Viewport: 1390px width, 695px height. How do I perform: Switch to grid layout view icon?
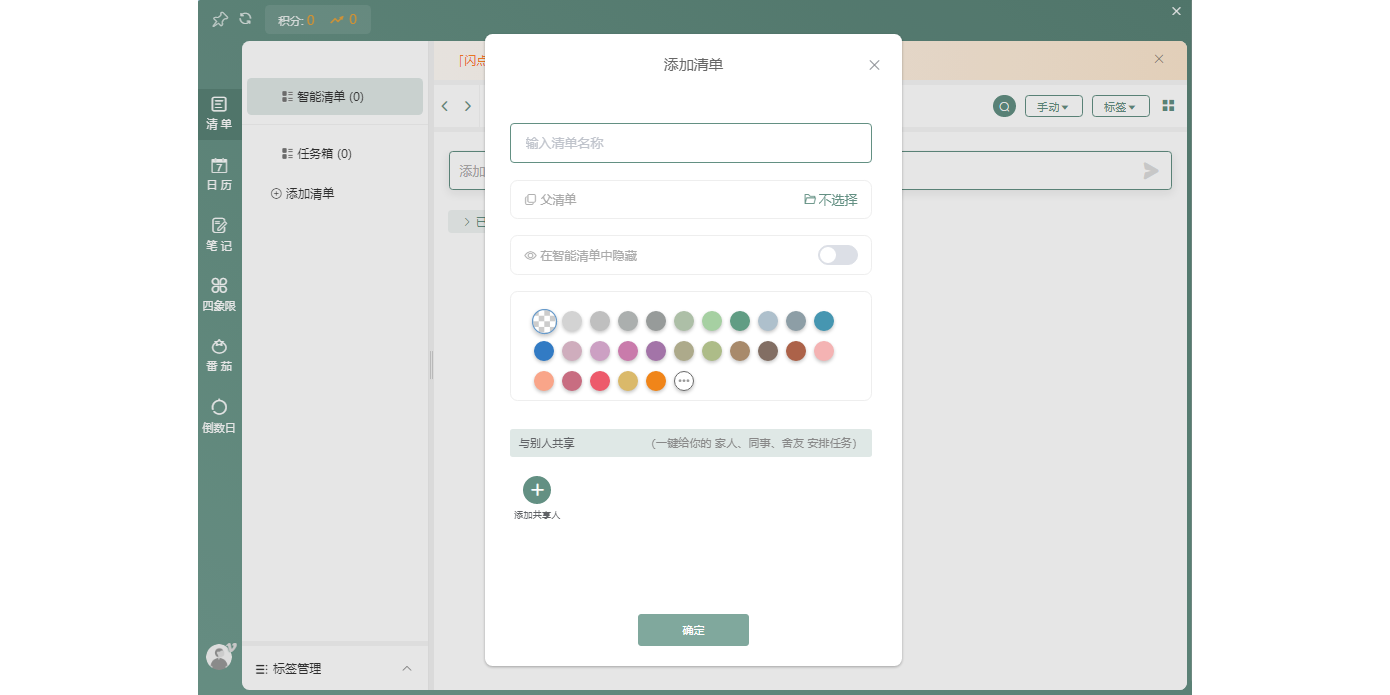1168,106
